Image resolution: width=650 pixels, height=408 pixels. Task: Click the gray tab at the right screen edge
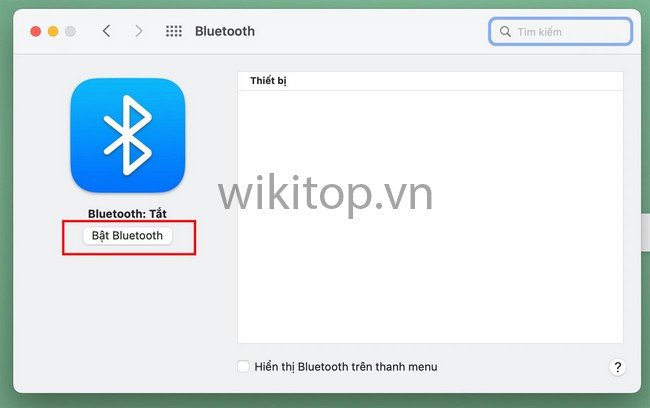coord(645,232)
